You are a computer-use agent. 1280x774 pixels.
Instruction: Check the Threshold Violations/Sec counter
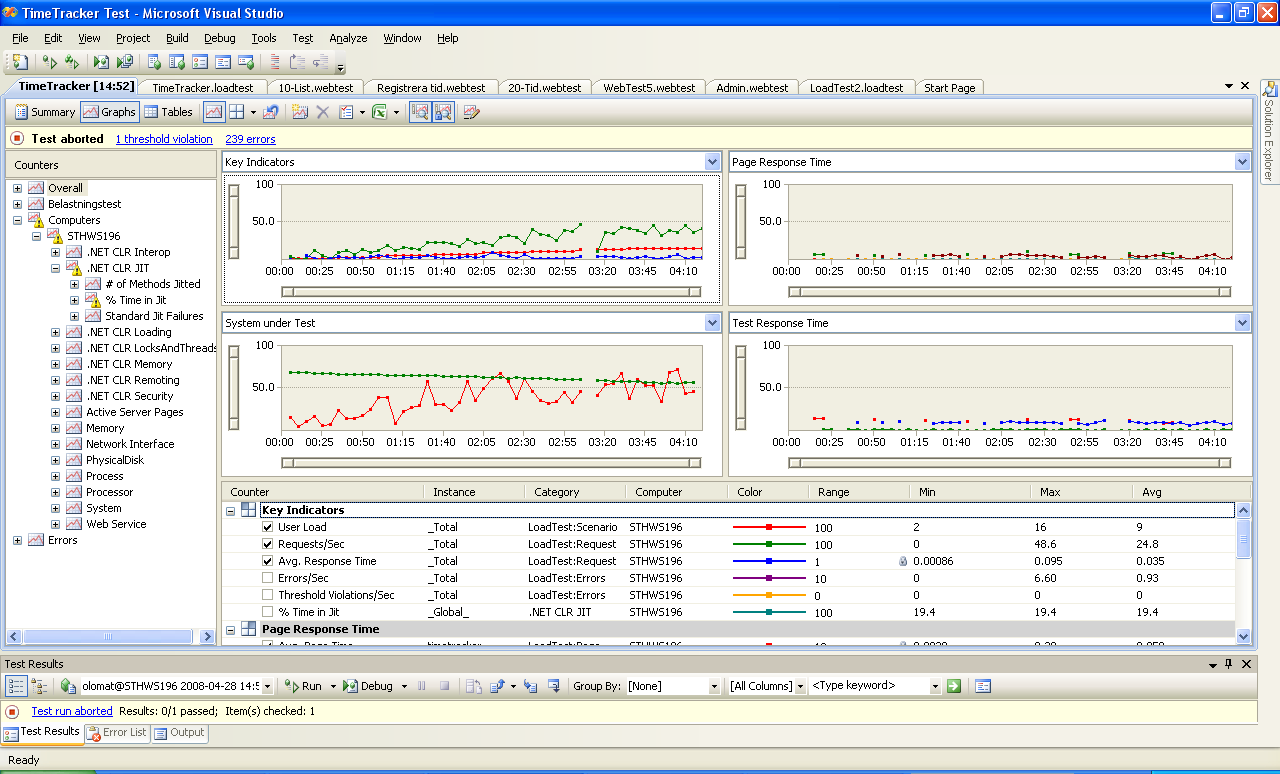pos(267,595)
